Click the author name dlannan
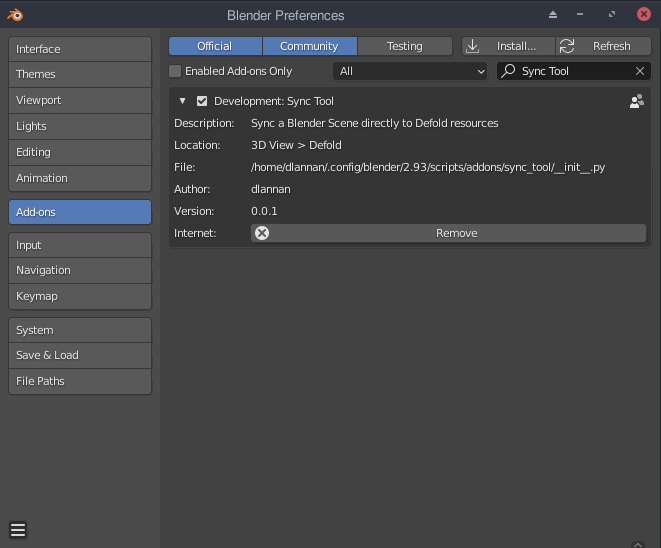Screen dimensions: 661x548 pos(271,189)
